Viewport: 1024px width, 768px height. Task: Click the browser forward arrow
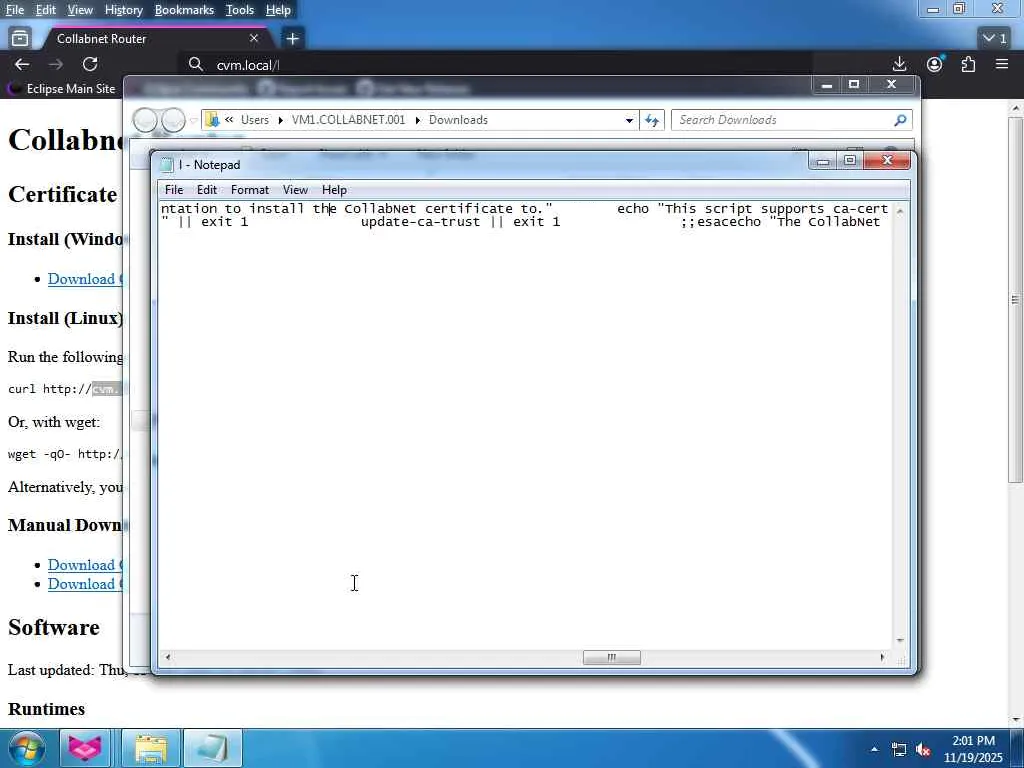click(56, 64)
